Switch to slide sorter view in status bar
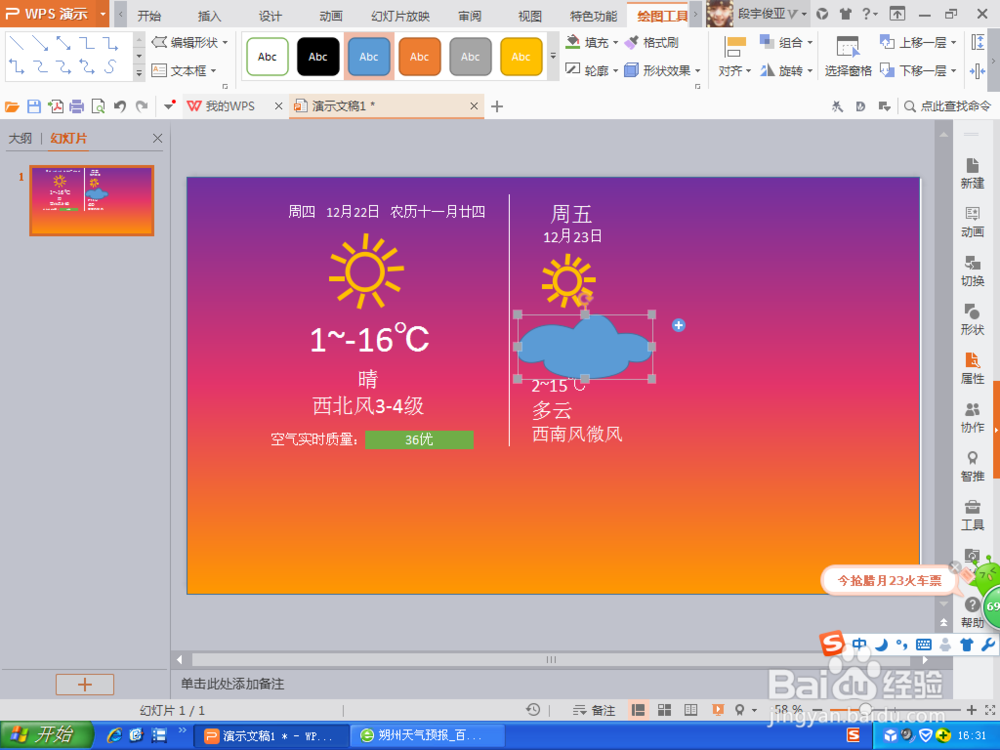The width and height of the screenshot is (1000, 750). point(664,709)
